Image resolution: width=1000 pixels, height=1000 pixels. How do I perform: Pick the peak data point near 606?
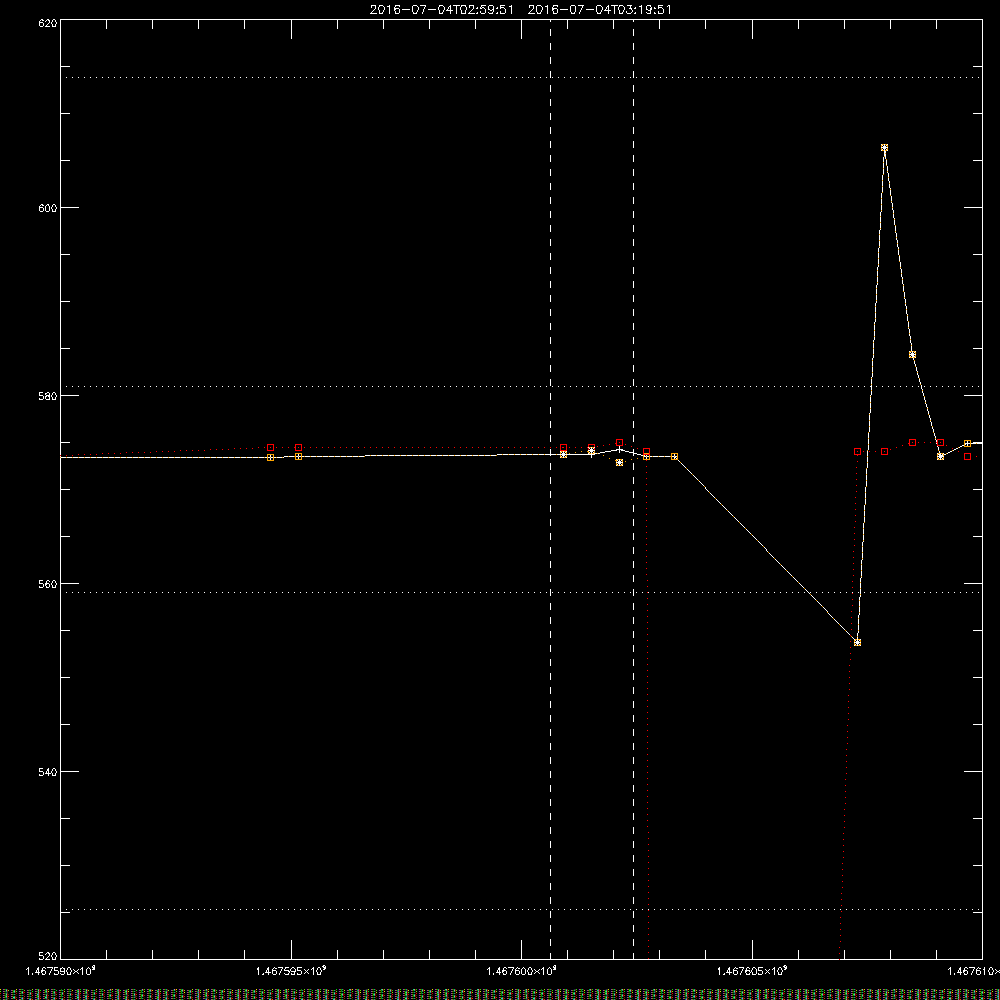point(884,147)
